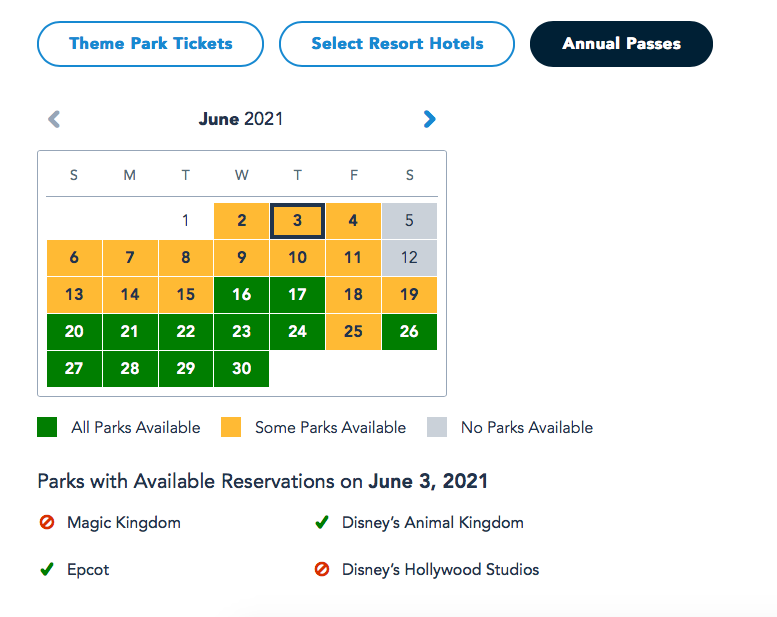Viewport: 777px width, 617px height.
Task: Click the June 2021 month heading
Action: point(241,120)
